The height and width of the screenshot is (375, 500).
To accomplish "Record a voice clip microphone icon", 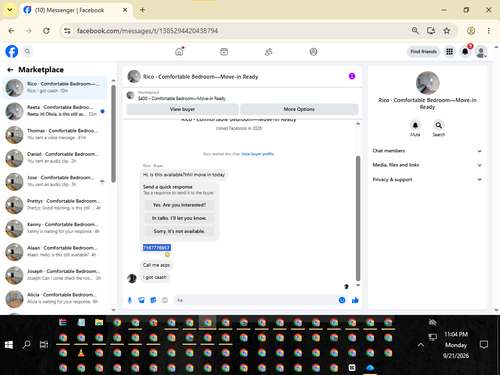I will (x=130, y=300).
